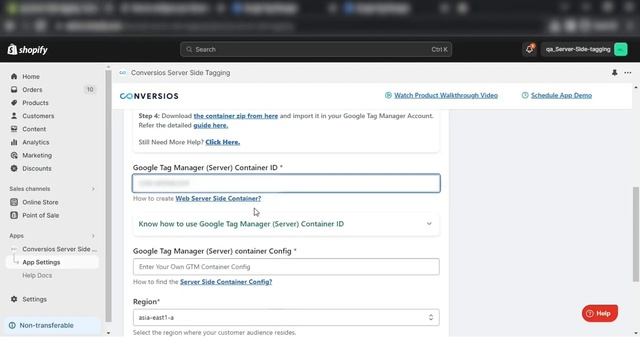Click the Analytics bar chart icon
This screenshot has height=360, width=640.
(x=14, y=142)
